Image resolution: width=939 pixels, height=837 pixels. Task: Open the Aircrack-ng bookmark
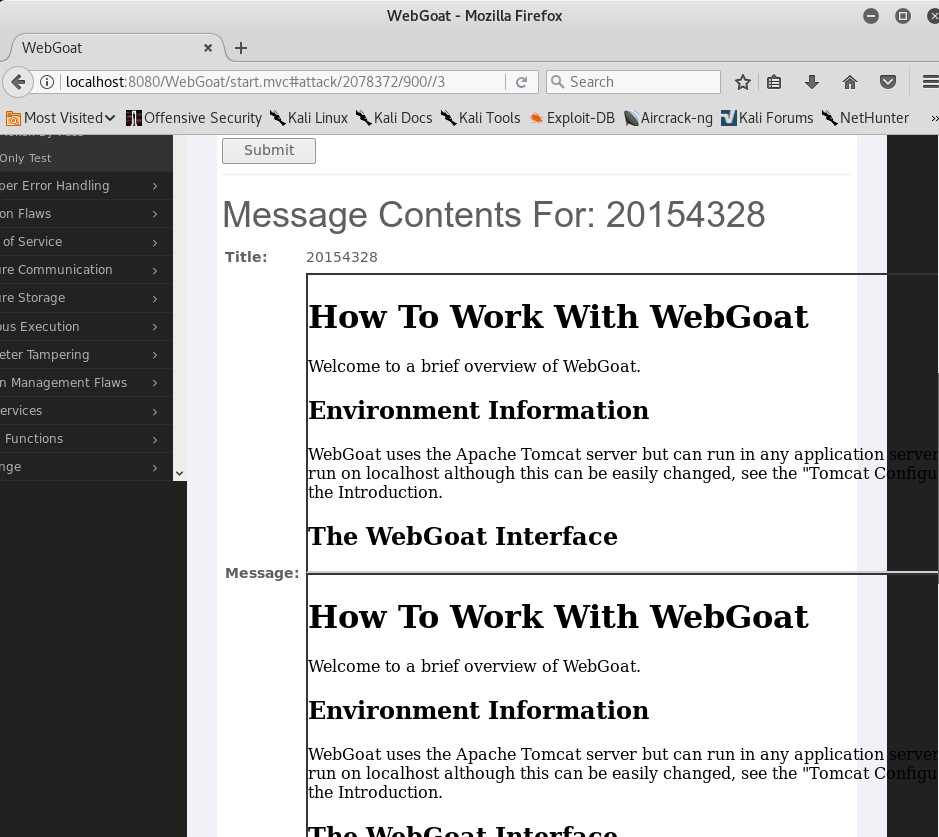coord(668,118)
